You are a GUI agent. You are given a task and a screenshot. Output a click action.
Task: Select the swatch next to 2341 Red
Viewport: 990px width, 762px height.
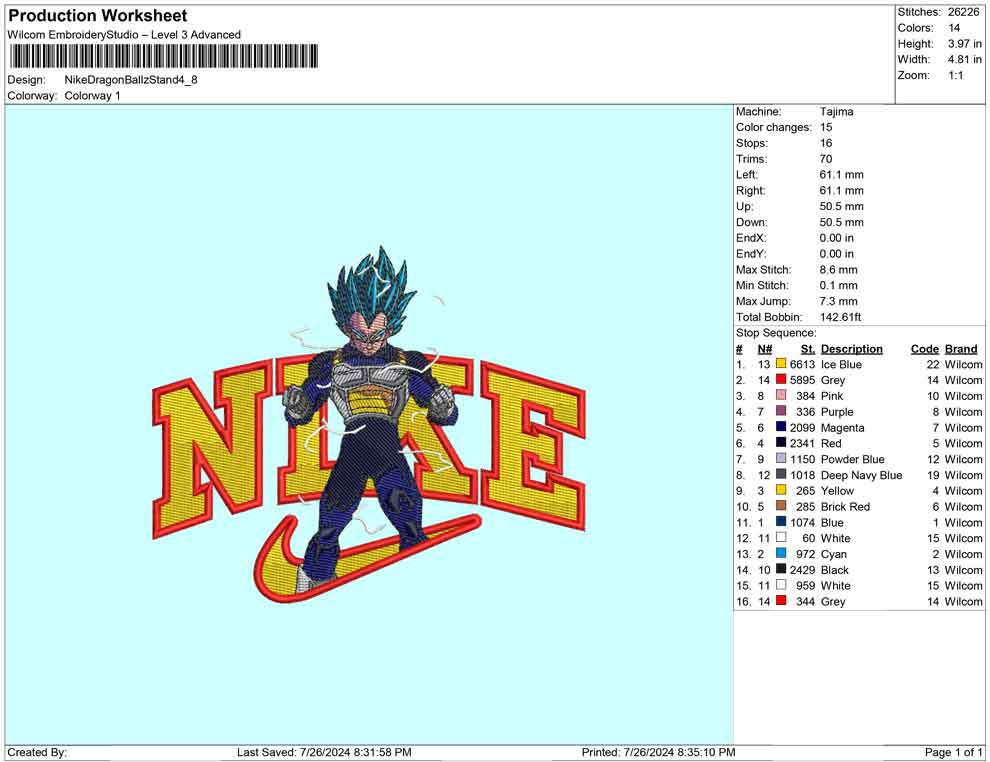(x=781, y=443)
